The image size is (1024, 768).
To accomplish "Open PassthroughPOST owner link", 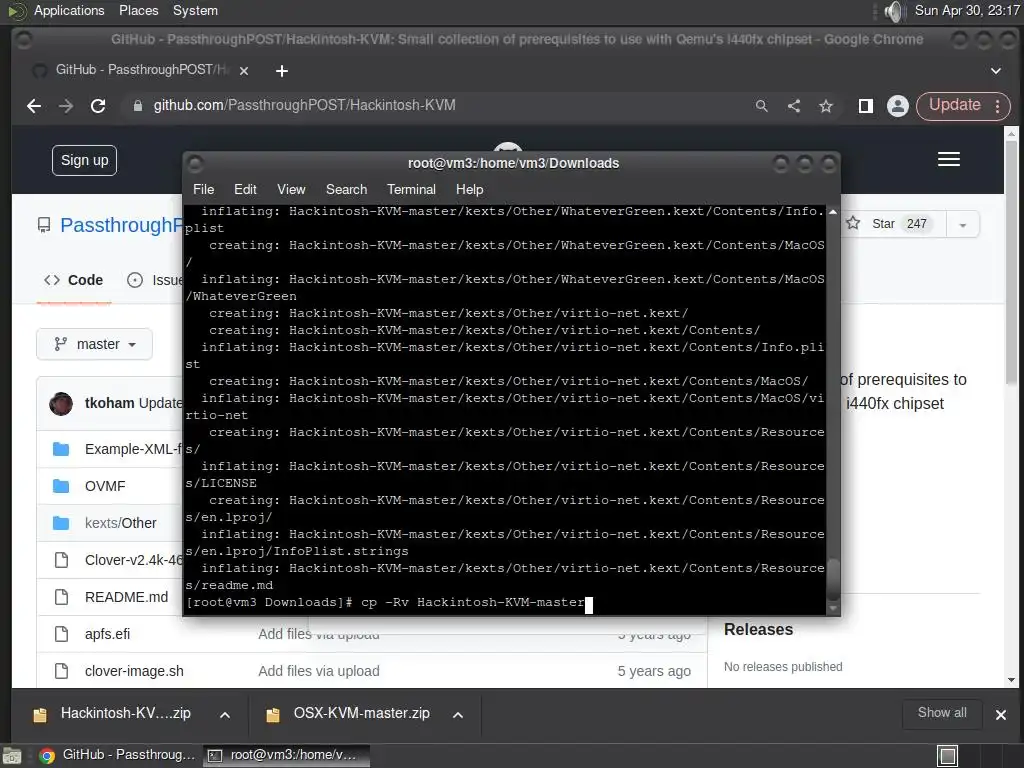I will (x=121, y=225).
